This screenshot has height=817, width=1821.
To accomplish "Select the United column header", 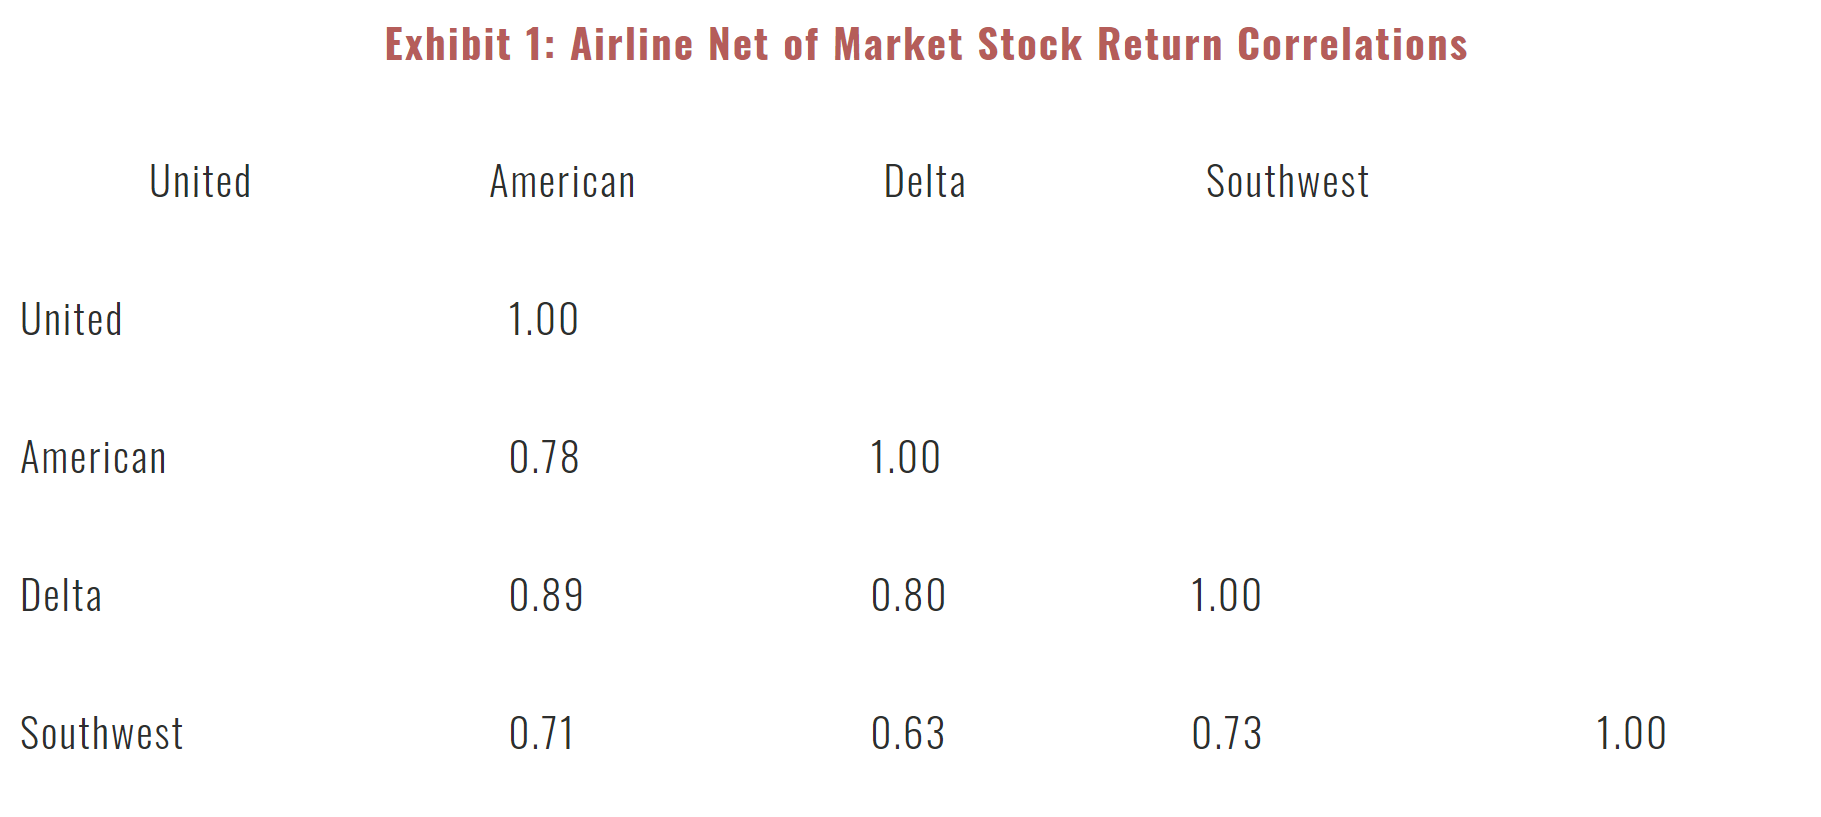I will pos(200,182).
